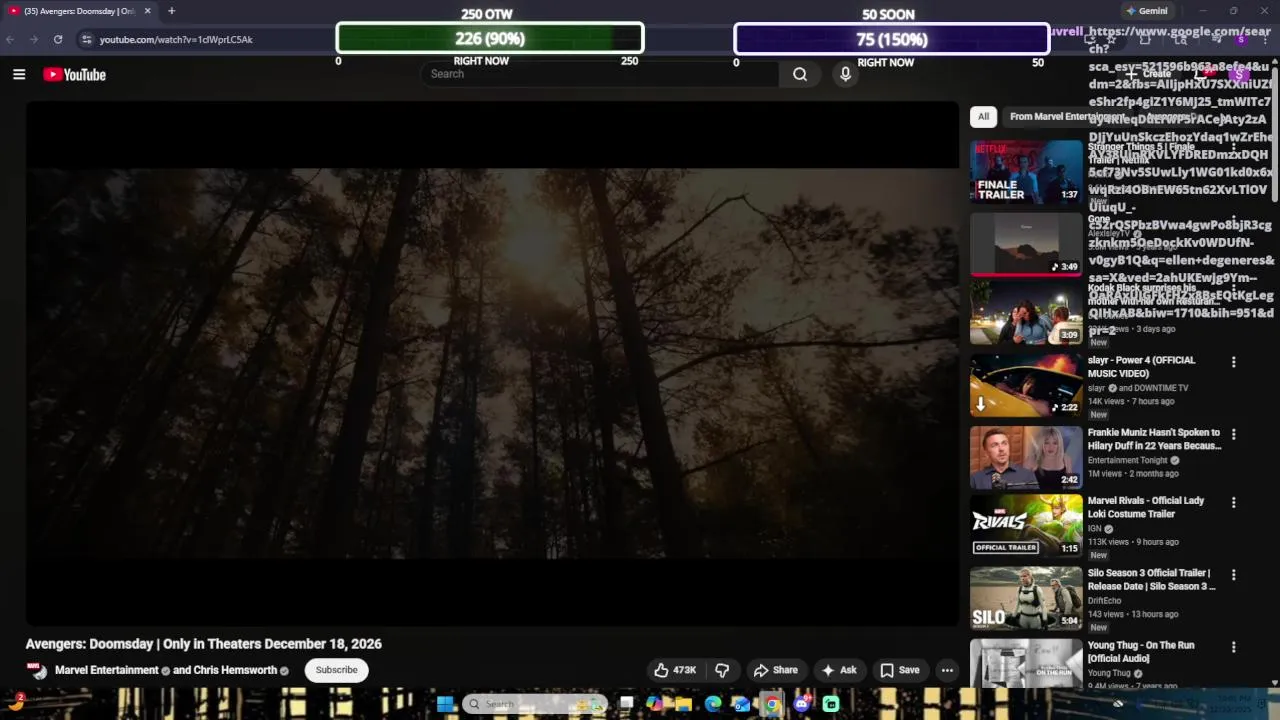Image resolution: width=1280 pixels, height=720 pixels.
Task: Open Discord from the taskbar
Action: (801, 704)
